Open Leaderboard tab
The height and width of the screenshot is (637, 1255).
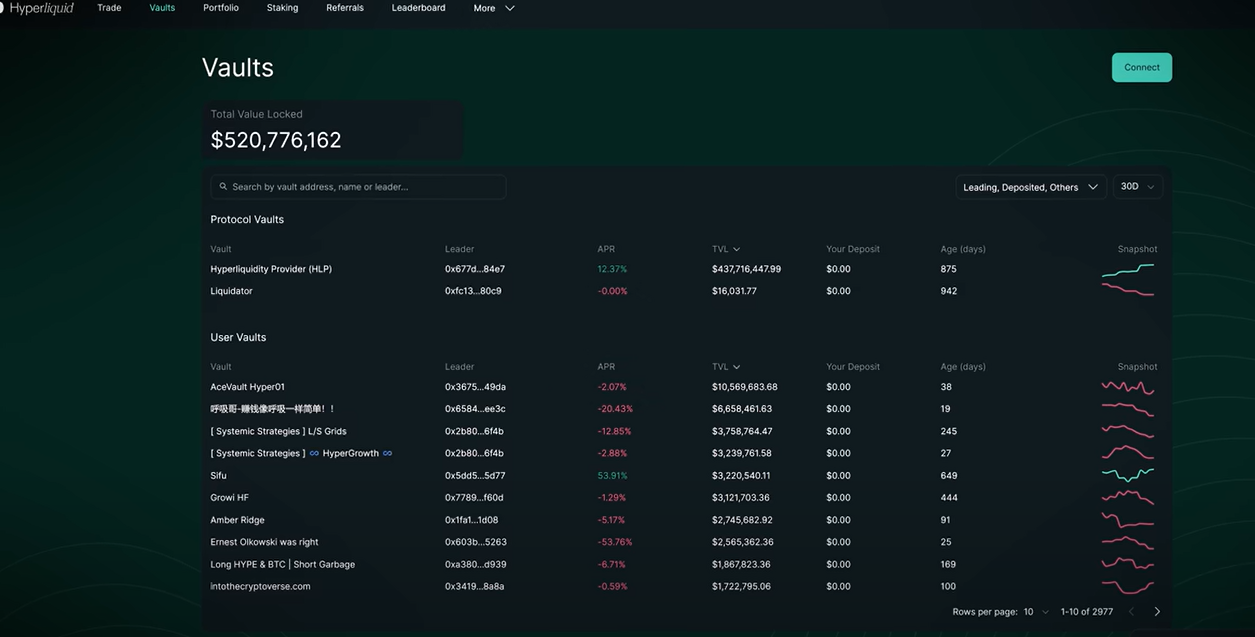tap(418, 8)
